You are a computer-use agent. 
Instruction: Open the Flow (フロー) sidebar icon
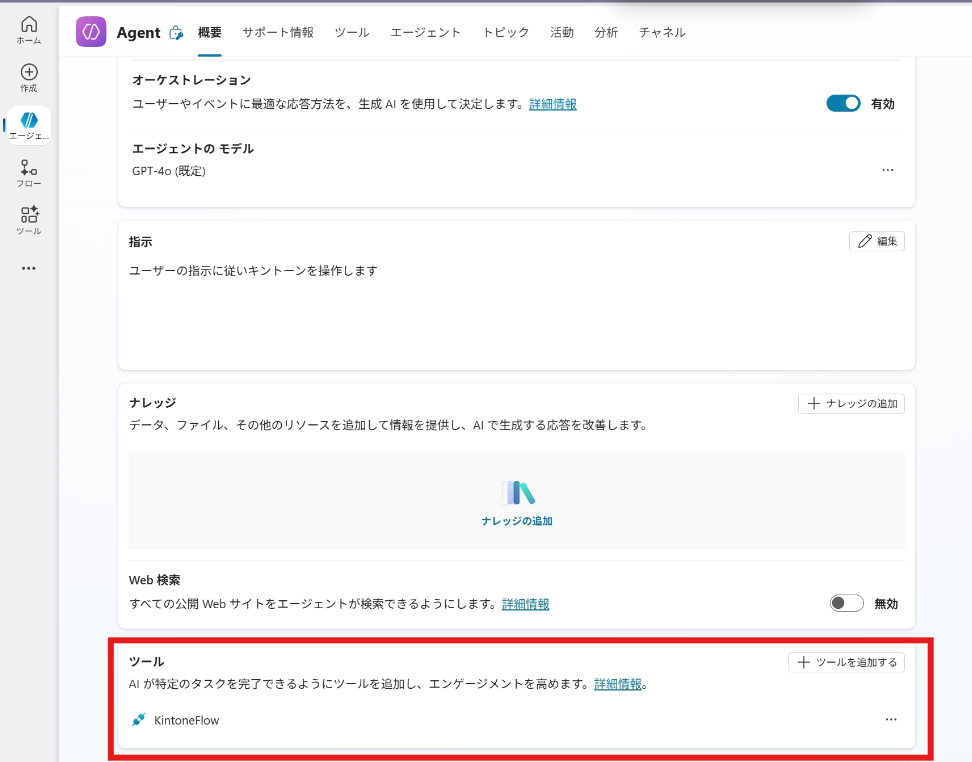[29, 168]
